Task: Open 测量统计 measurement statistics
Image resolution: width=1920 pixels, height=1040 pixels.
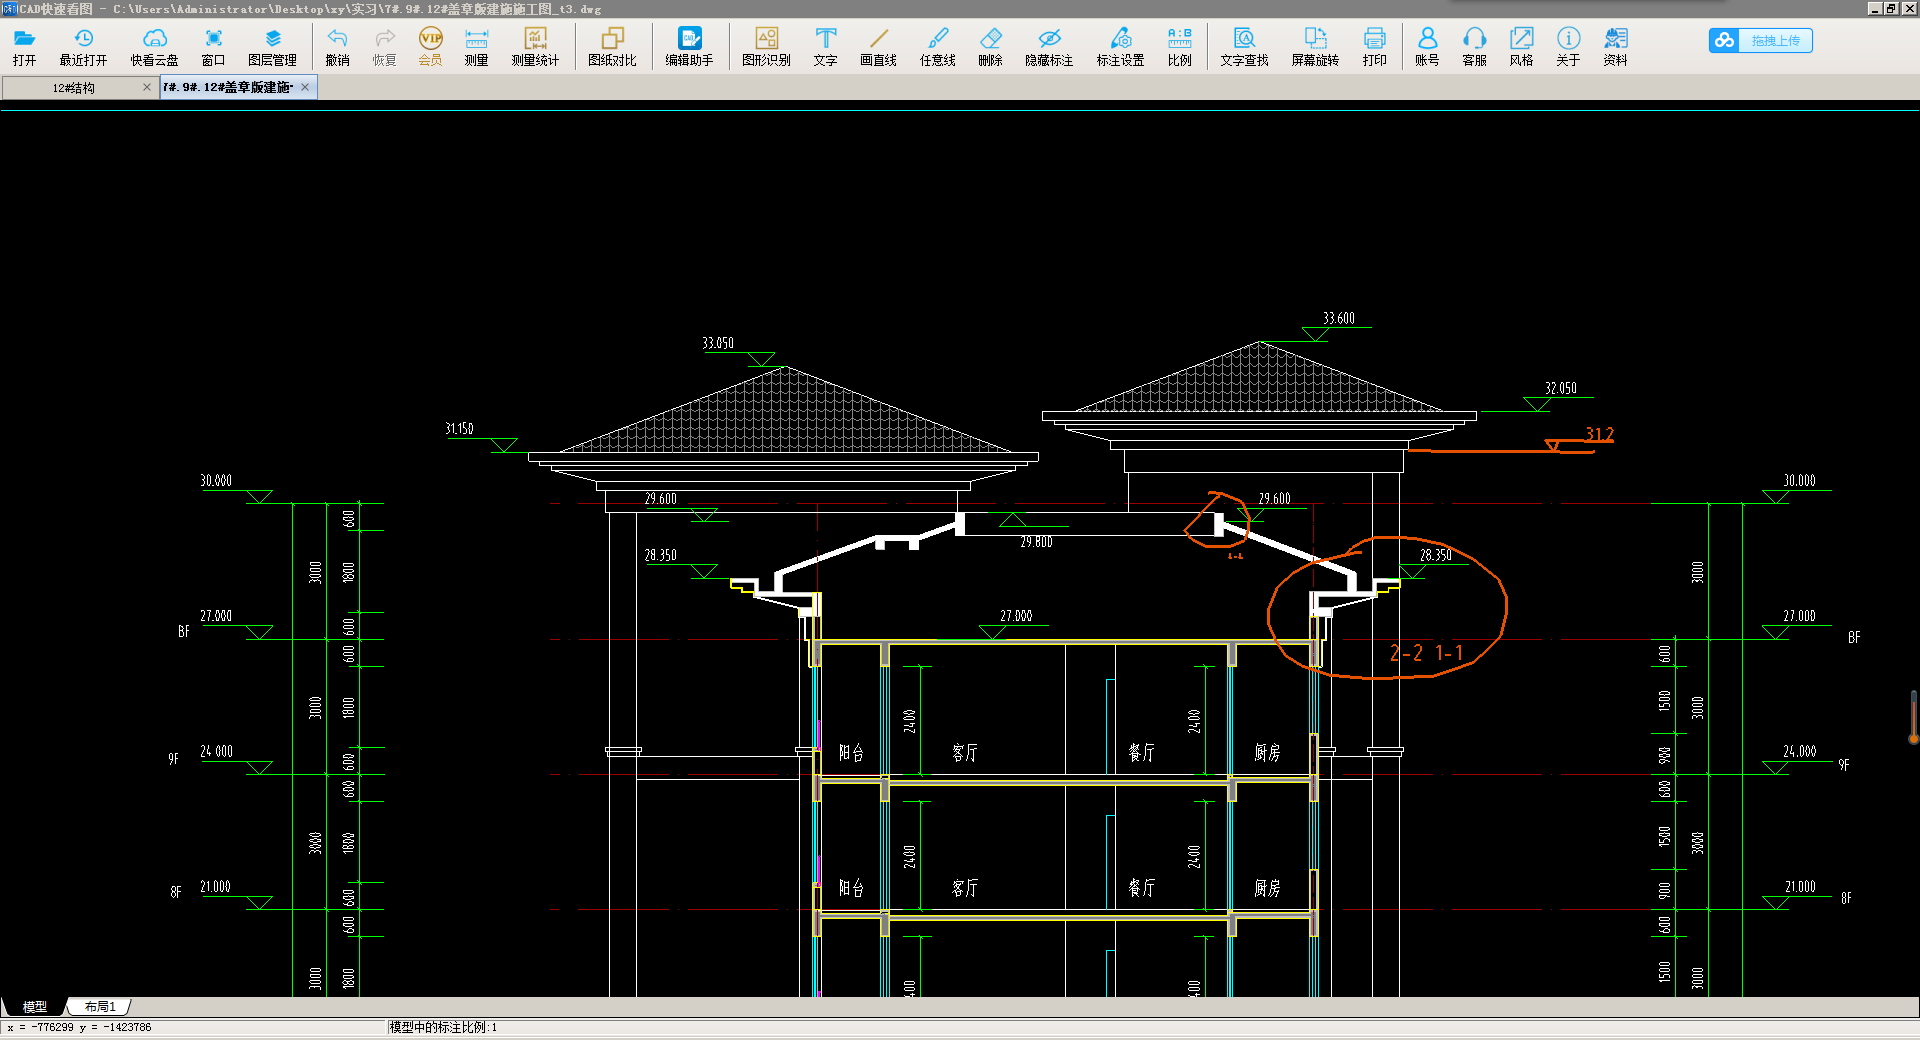Action: tap(535, 47)
